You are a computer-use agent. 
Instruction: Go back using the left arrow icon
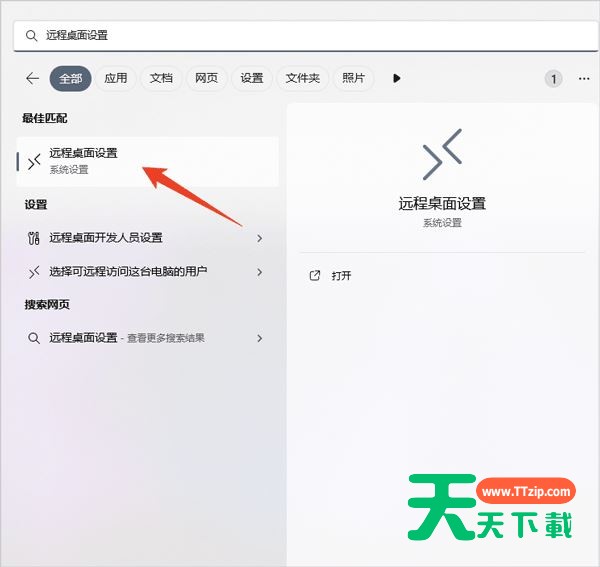pyautogui.click(x=33, y=78)
